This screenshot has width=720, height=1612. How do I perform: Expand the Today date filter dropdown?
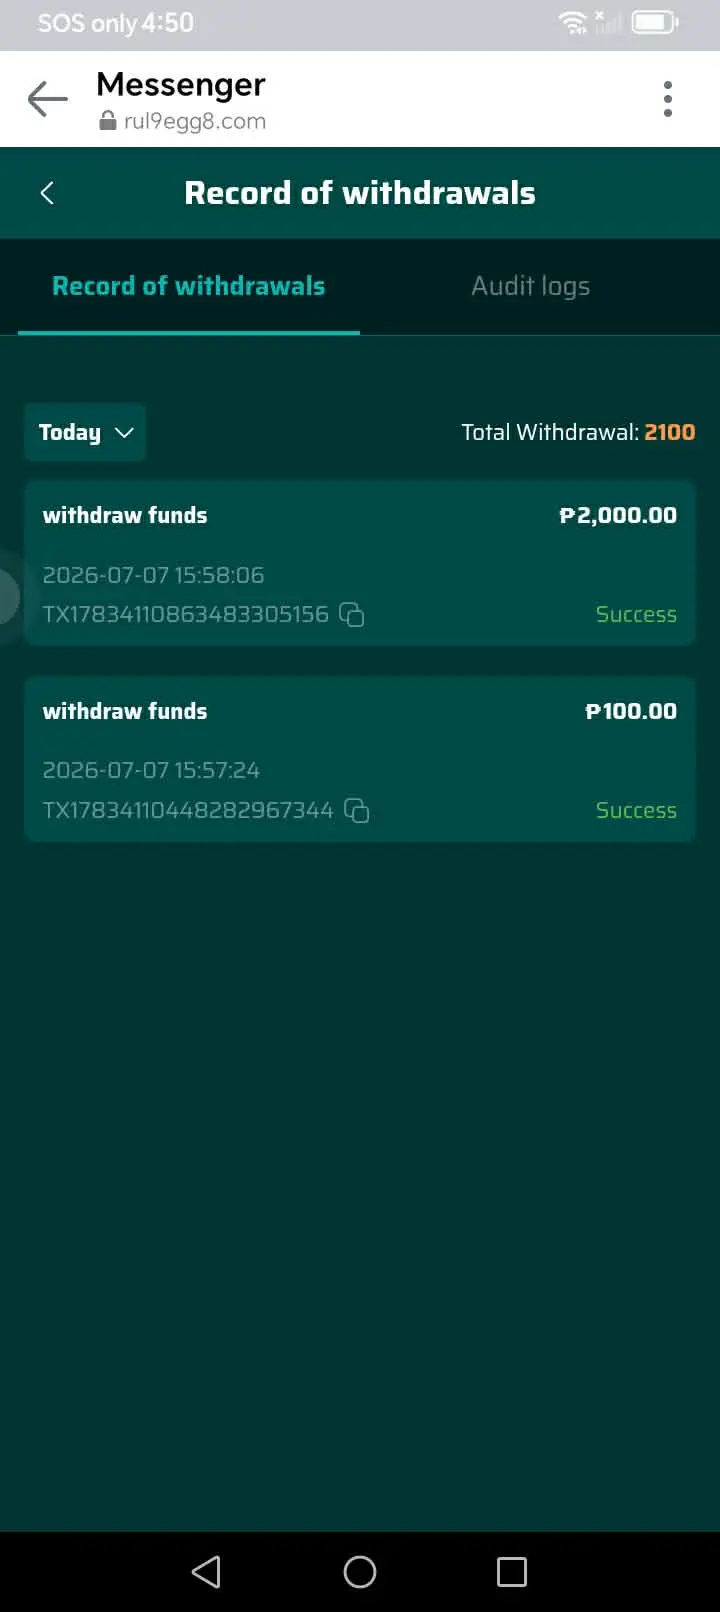[85, 432]
